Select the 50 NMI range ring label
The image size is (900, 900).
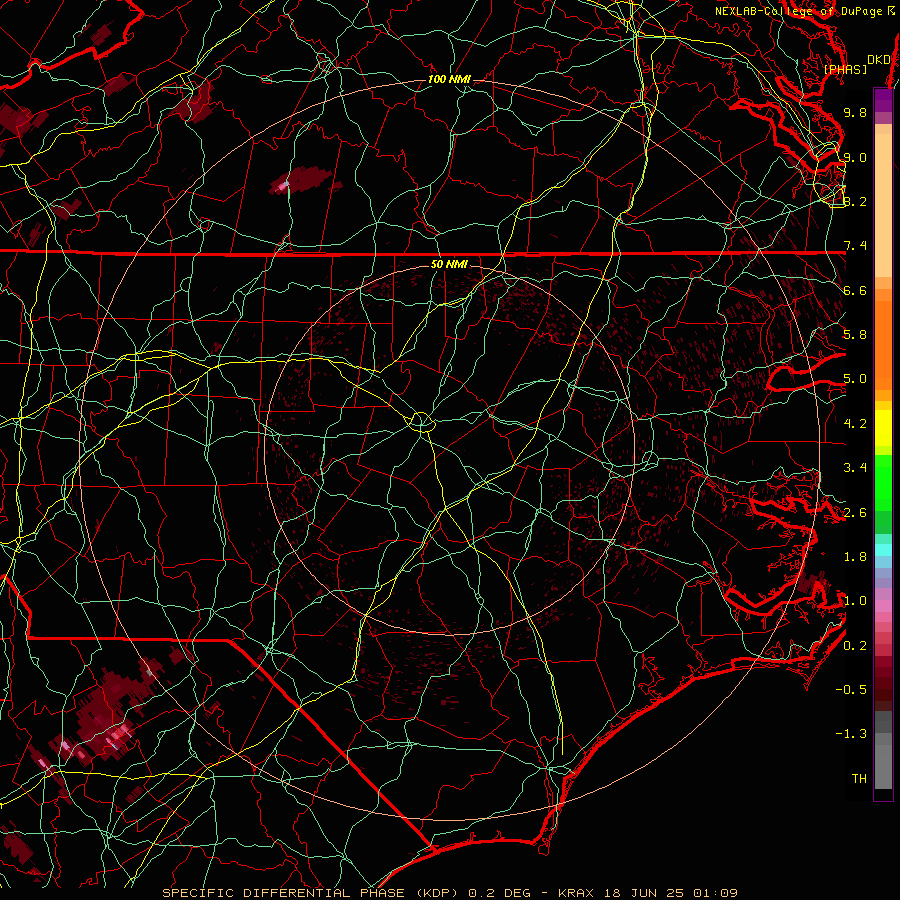[x=449, y=264]
